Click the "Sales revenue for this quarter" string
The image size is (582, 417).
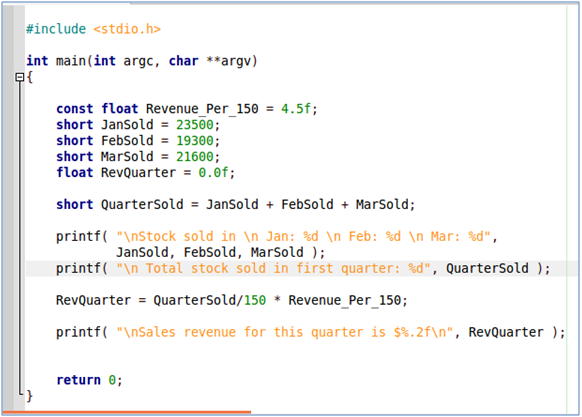[x=284, y=332]
